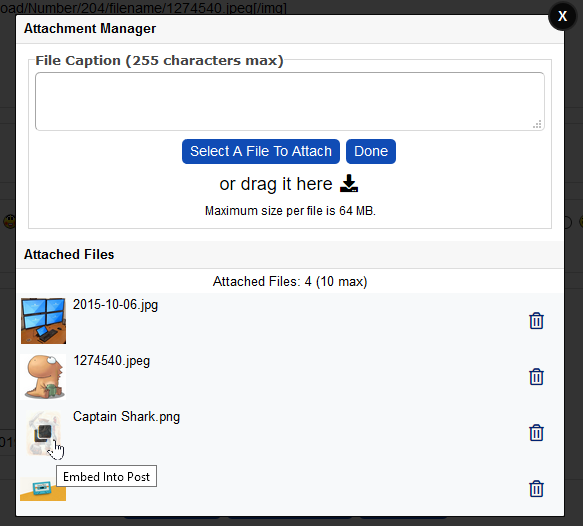Embed Captain Shark.png into post via overlay icon

point(44,433)
